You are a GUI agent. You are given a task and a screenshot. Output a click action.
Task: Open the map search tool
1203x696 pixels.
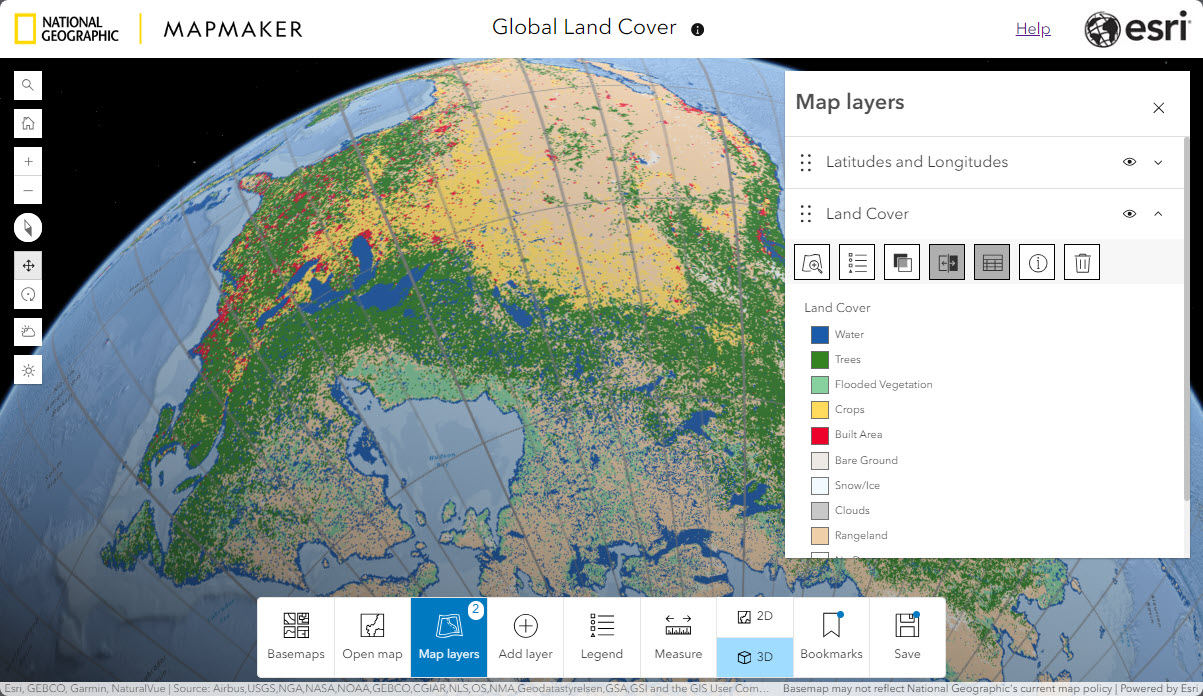(28, 85)
